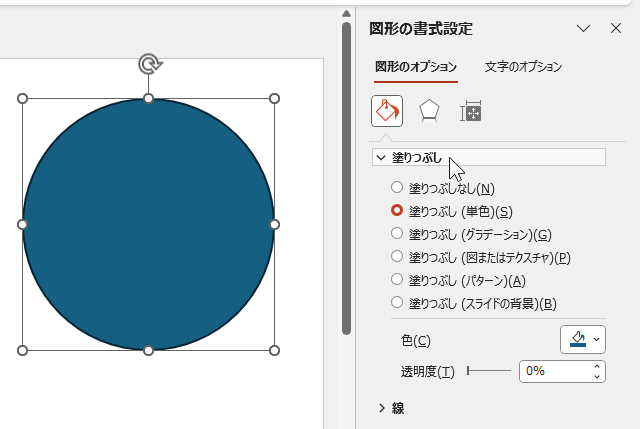
Task: Close the 図形の書式設定 pane
Action: pyautogui.click(x=616, y=28)
